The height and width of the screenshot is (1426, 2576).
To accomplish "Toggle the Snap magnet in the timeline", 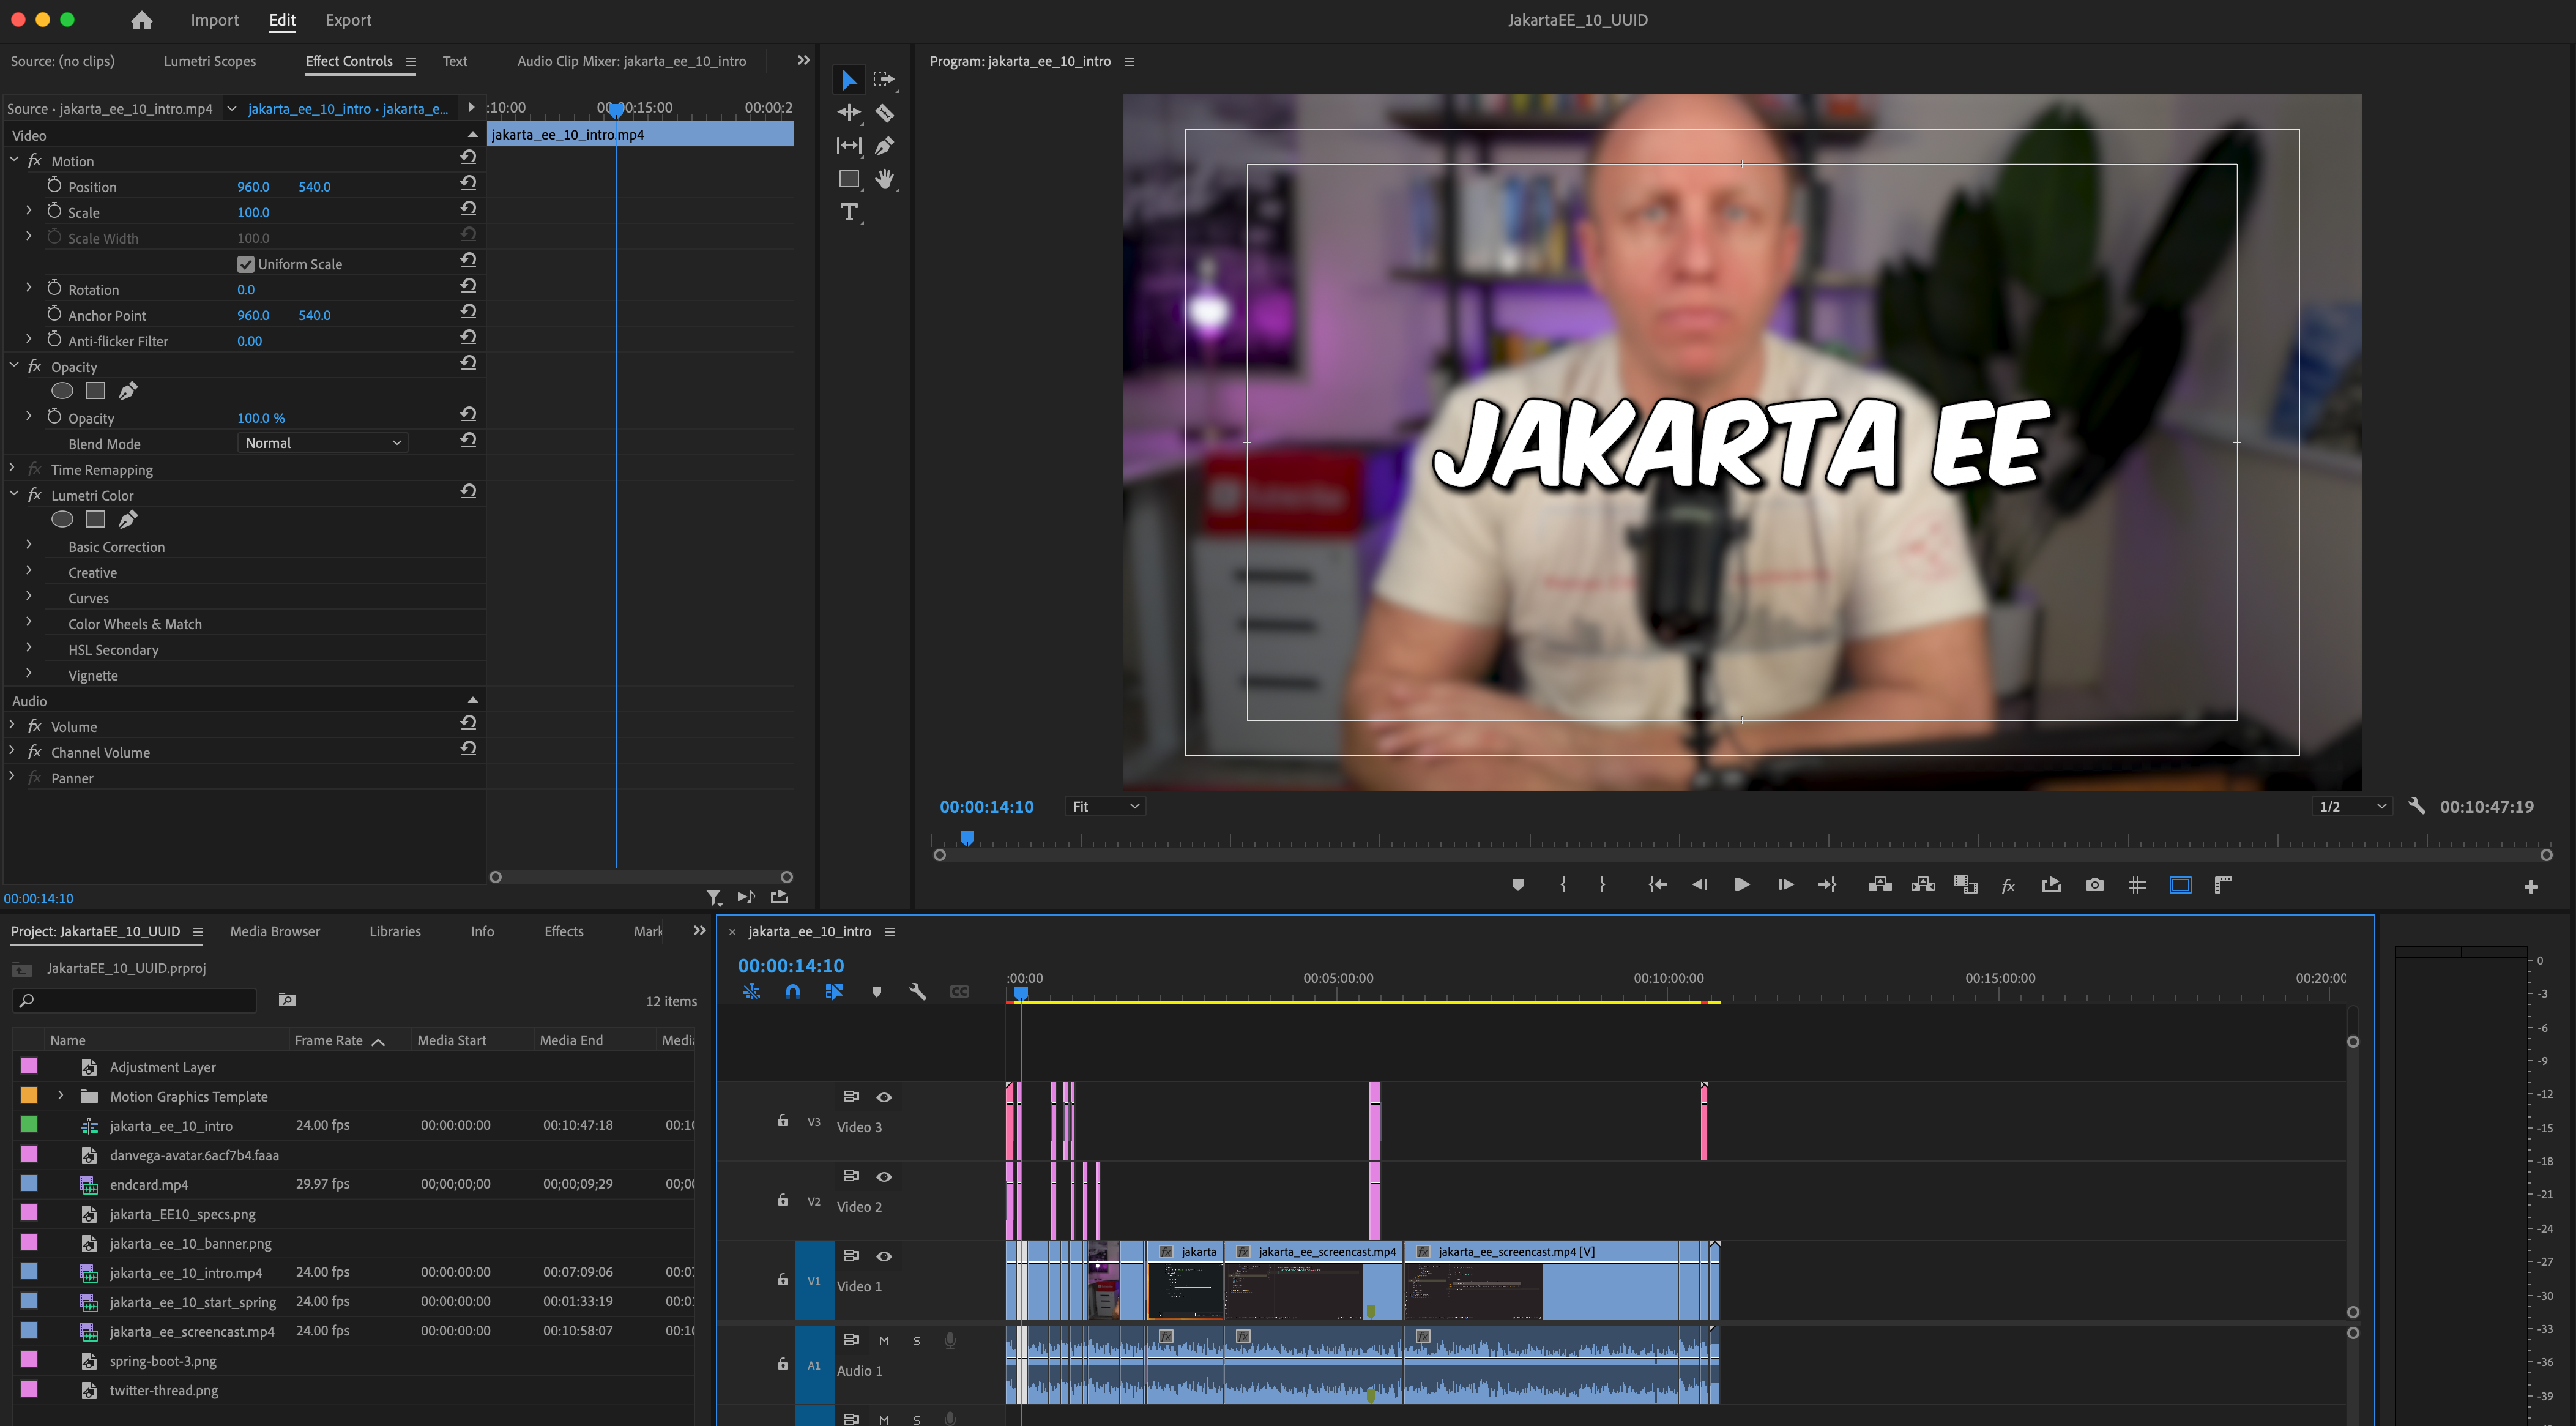I will tap(792, 991).
